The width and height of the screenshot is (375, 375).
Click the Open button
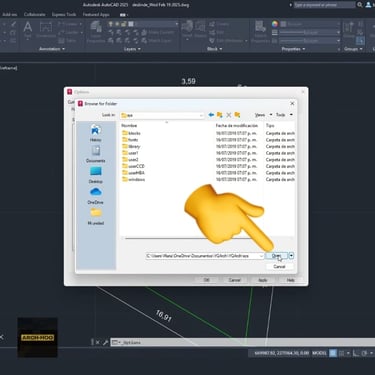tap(276, 256)
